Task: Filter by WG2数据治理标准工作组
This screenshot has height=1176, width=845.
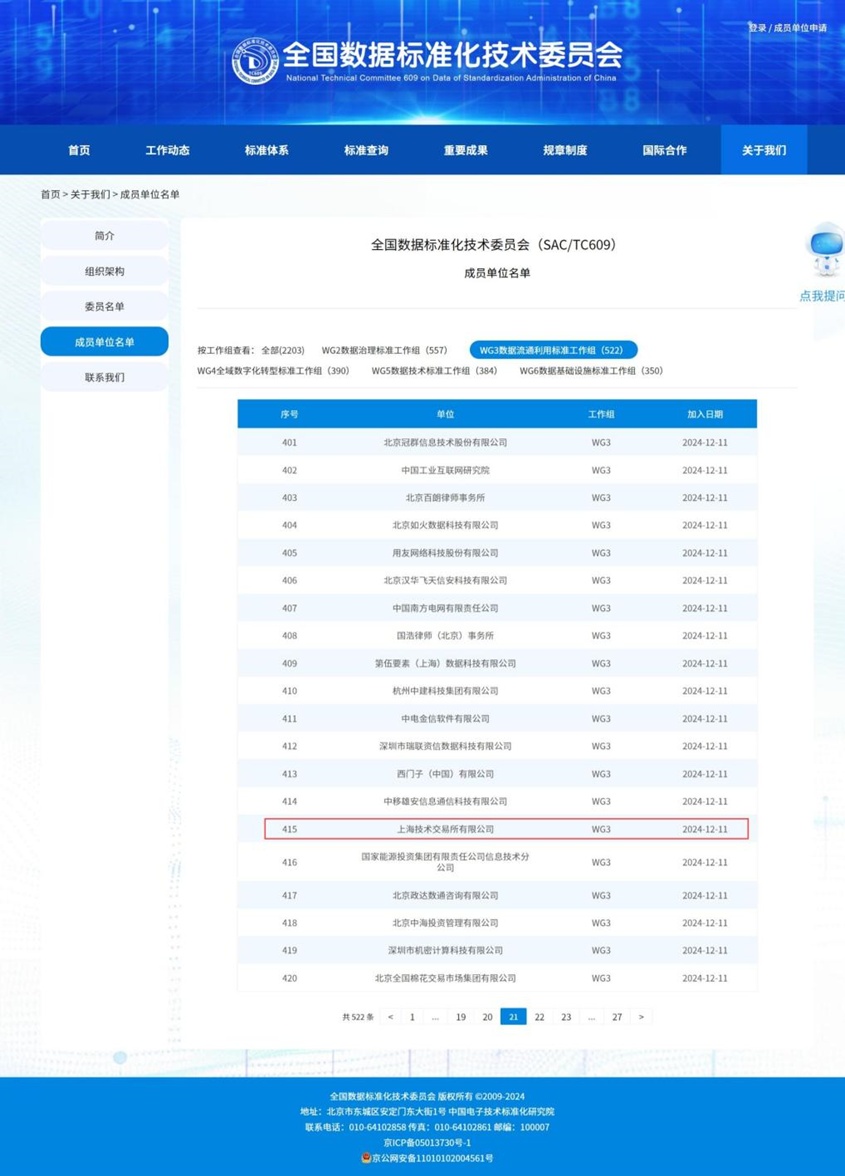Action: click(384, 351)
